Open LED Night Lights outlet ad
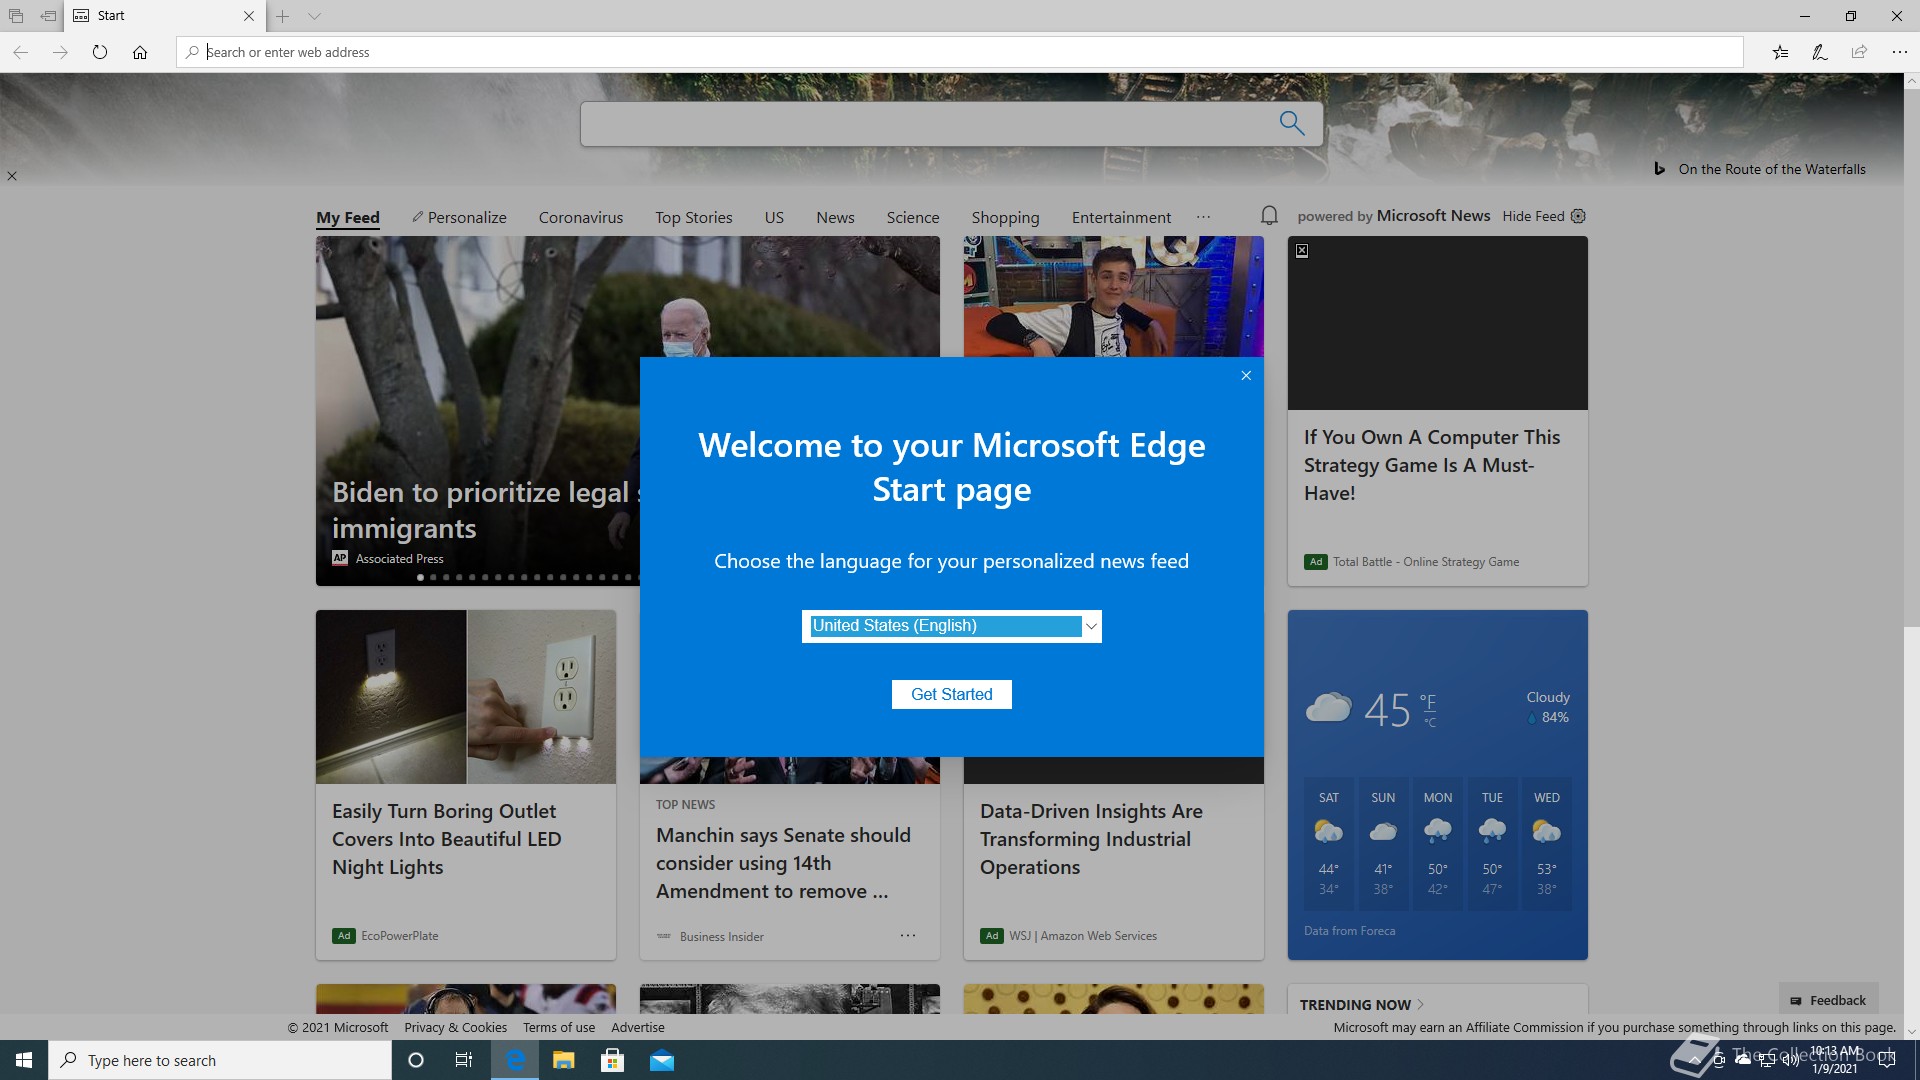Viewport: 1920px width, 1080px height. click(x=446, y=839)
